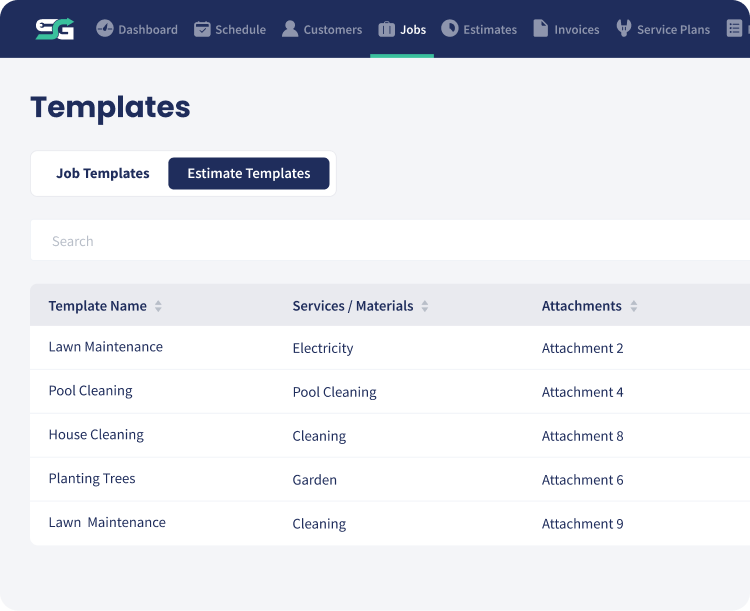Click the Garden service cell

(x=315, y=480)
